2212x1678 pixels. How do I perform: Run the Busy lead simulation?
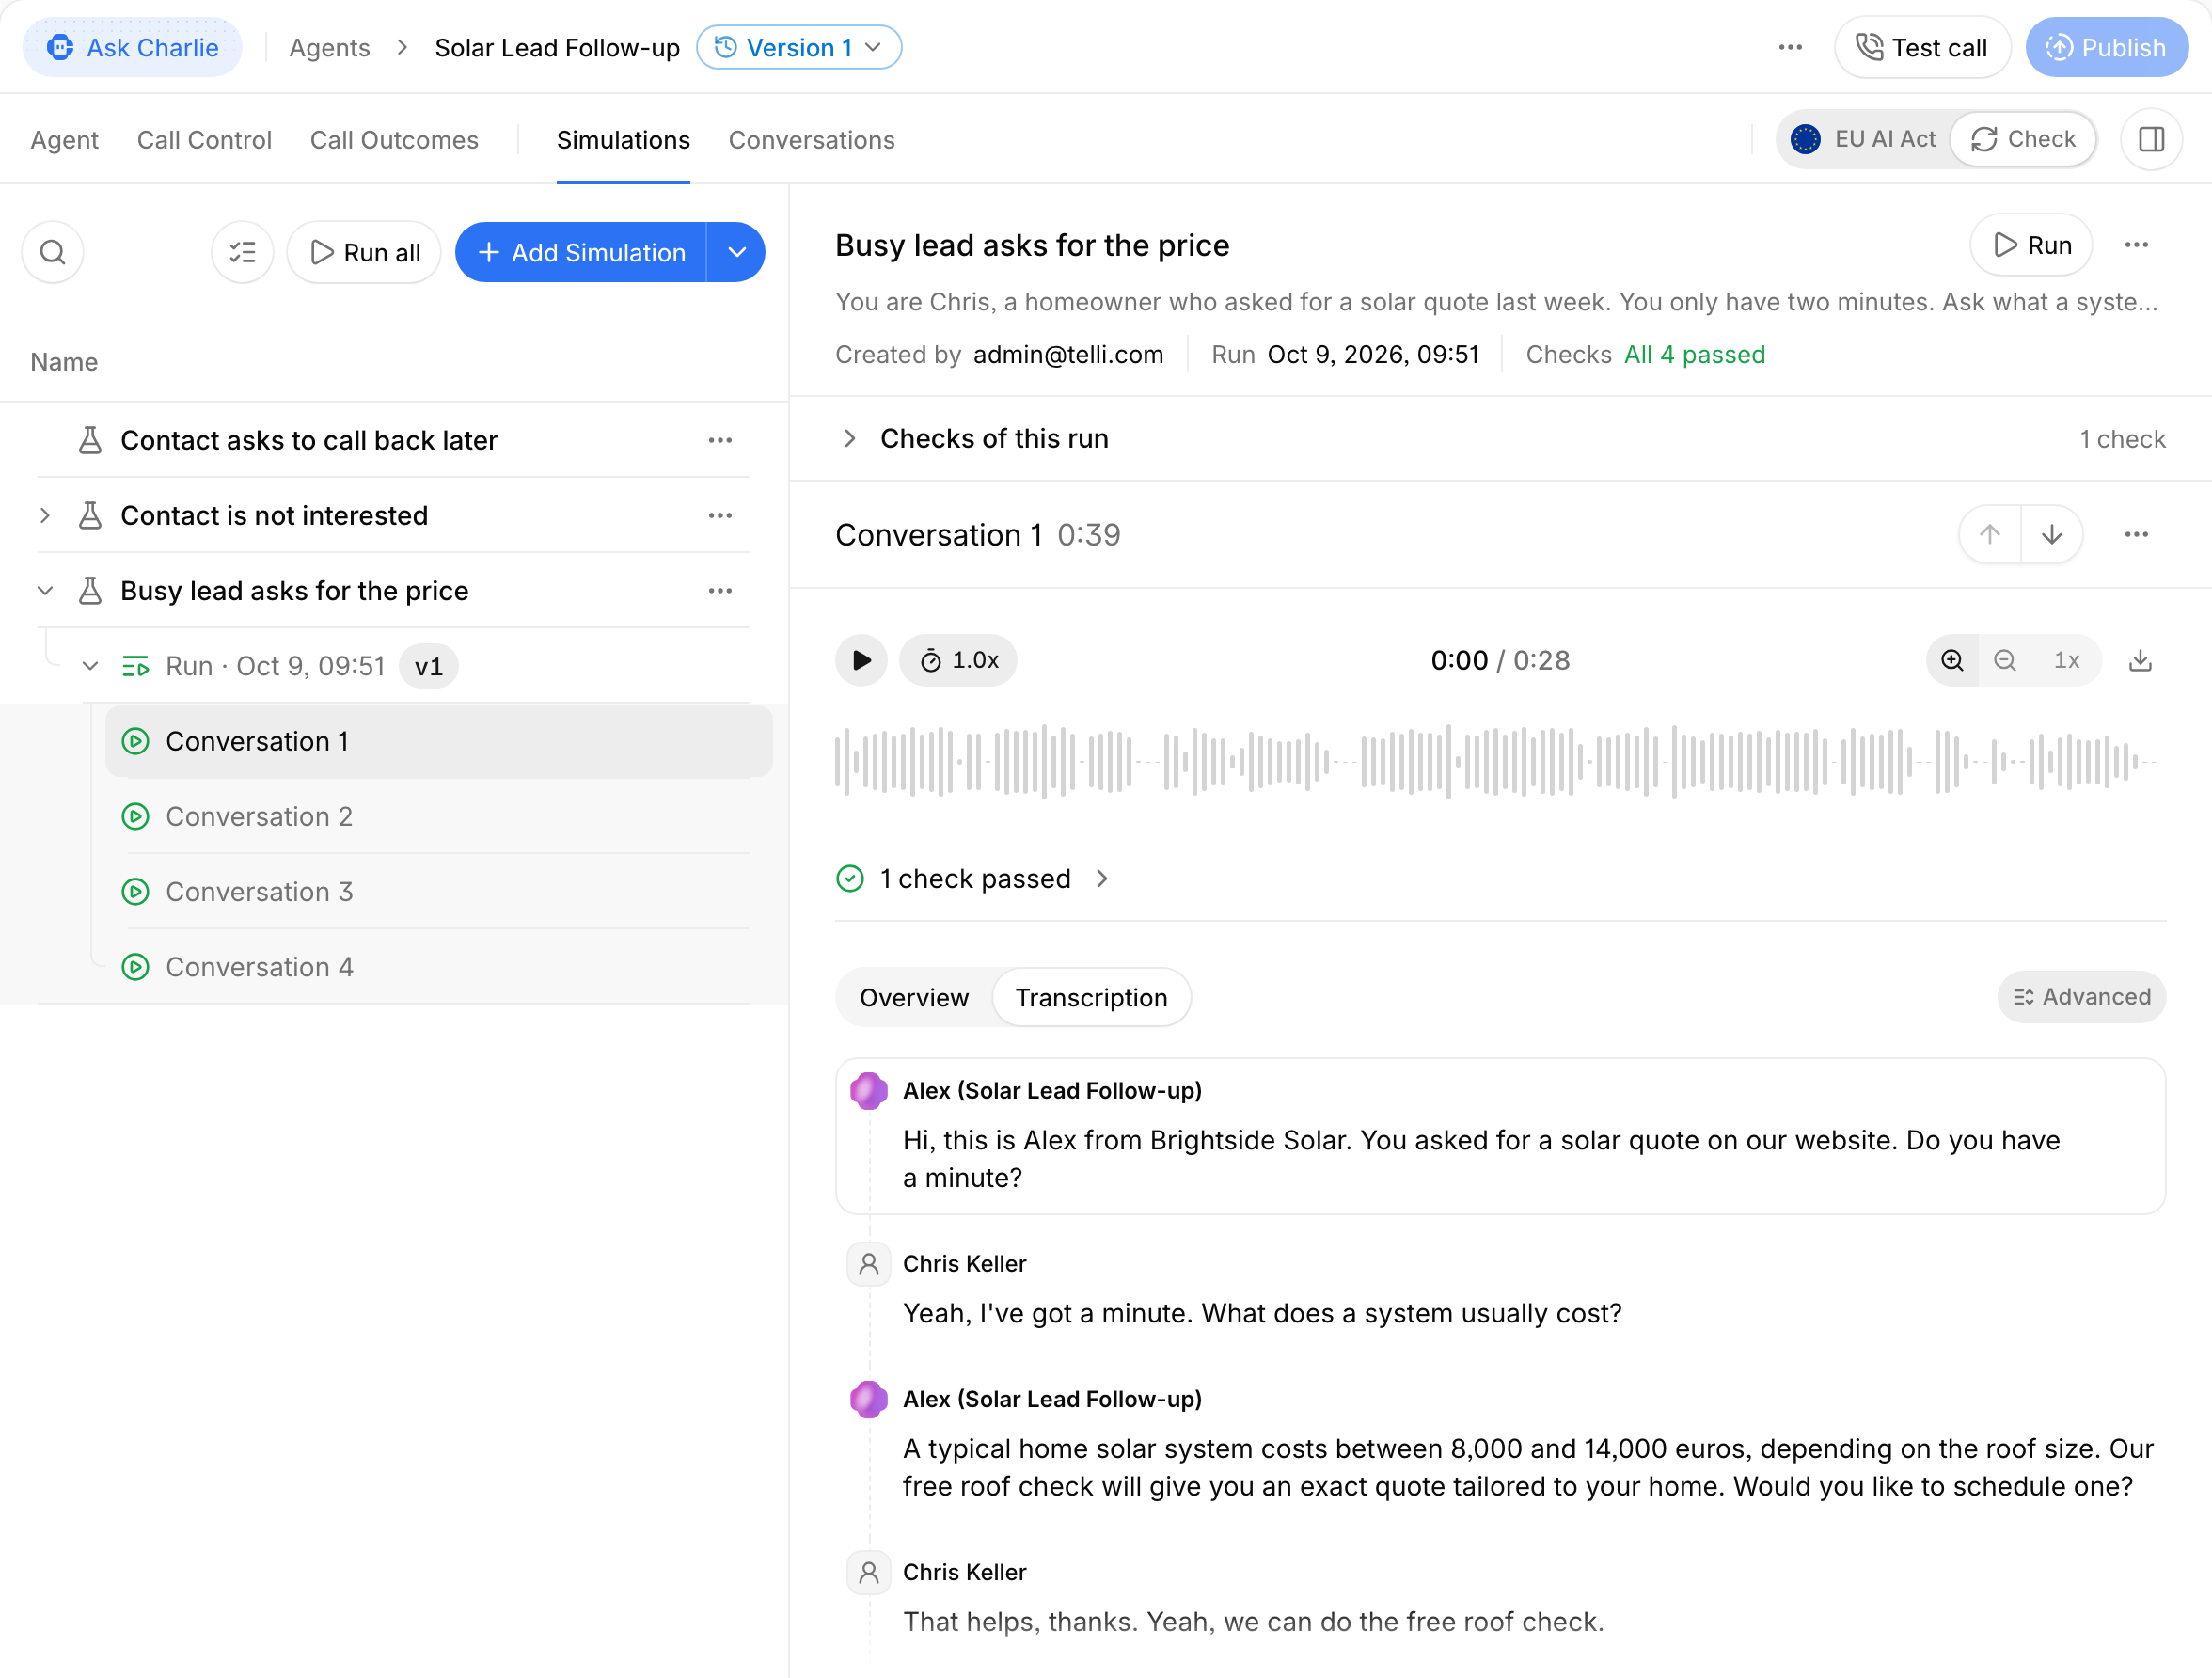[x=2031, y=245]
